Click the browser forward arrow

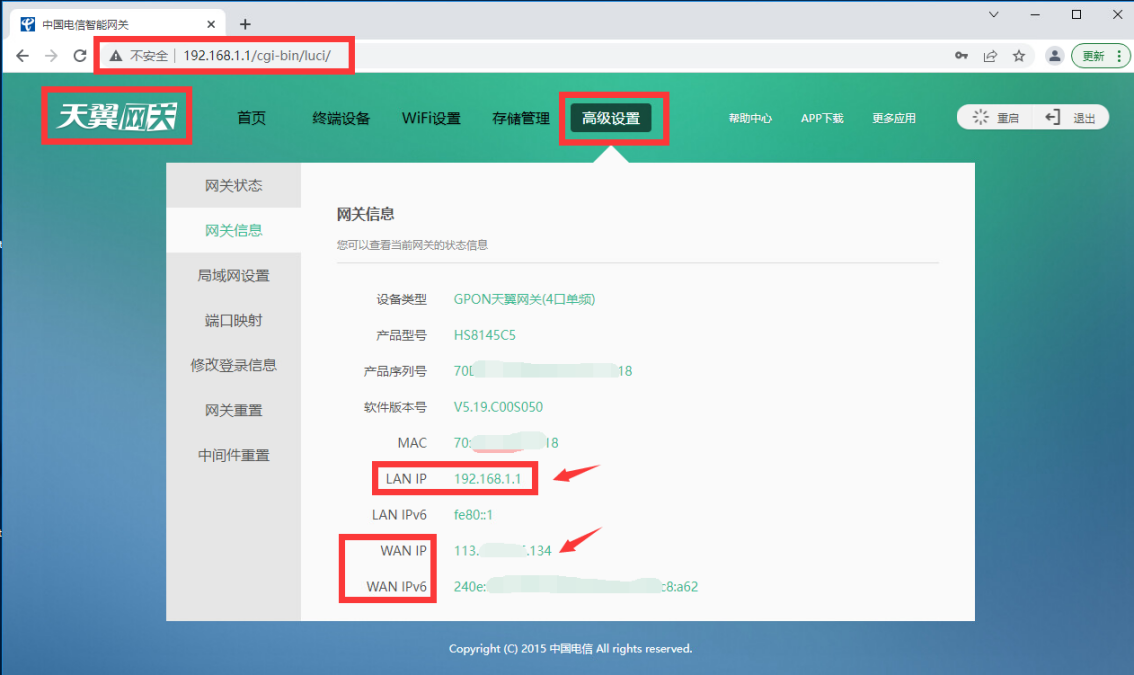[x=51, y=56]
